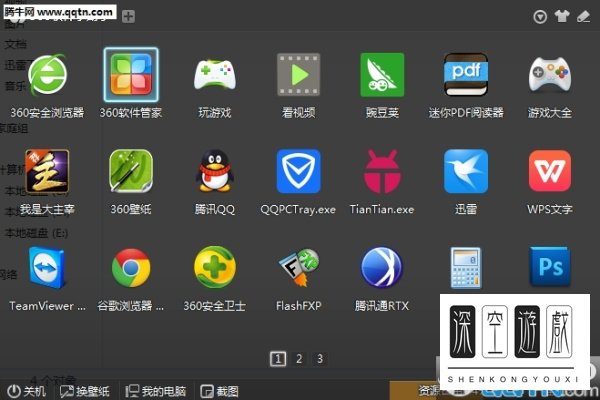The width and height of the screenshot is (600, 400).
Task: Launch 腾讯QQ penguin icon
Action: coord(215,171)
